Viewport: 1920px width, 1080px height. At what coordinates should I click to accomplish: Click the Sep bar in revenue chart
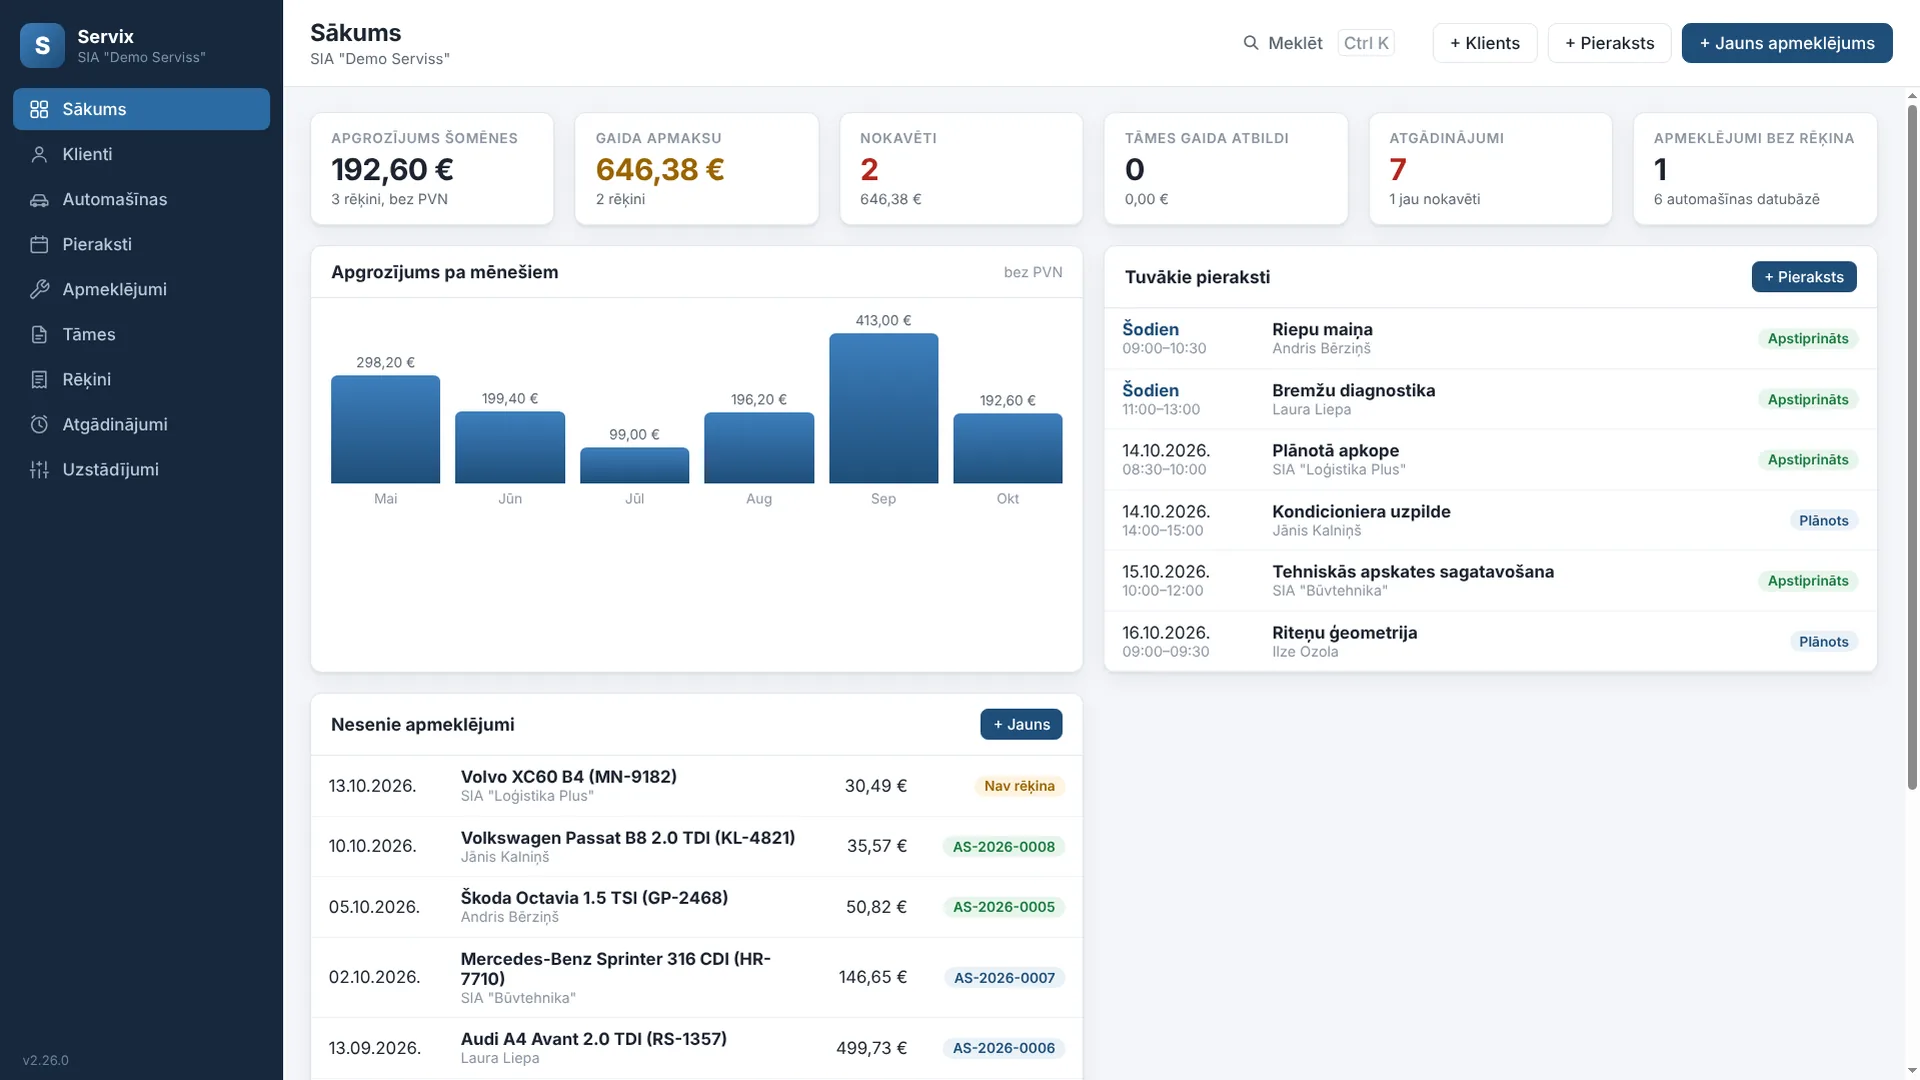[x=883, y=408]
